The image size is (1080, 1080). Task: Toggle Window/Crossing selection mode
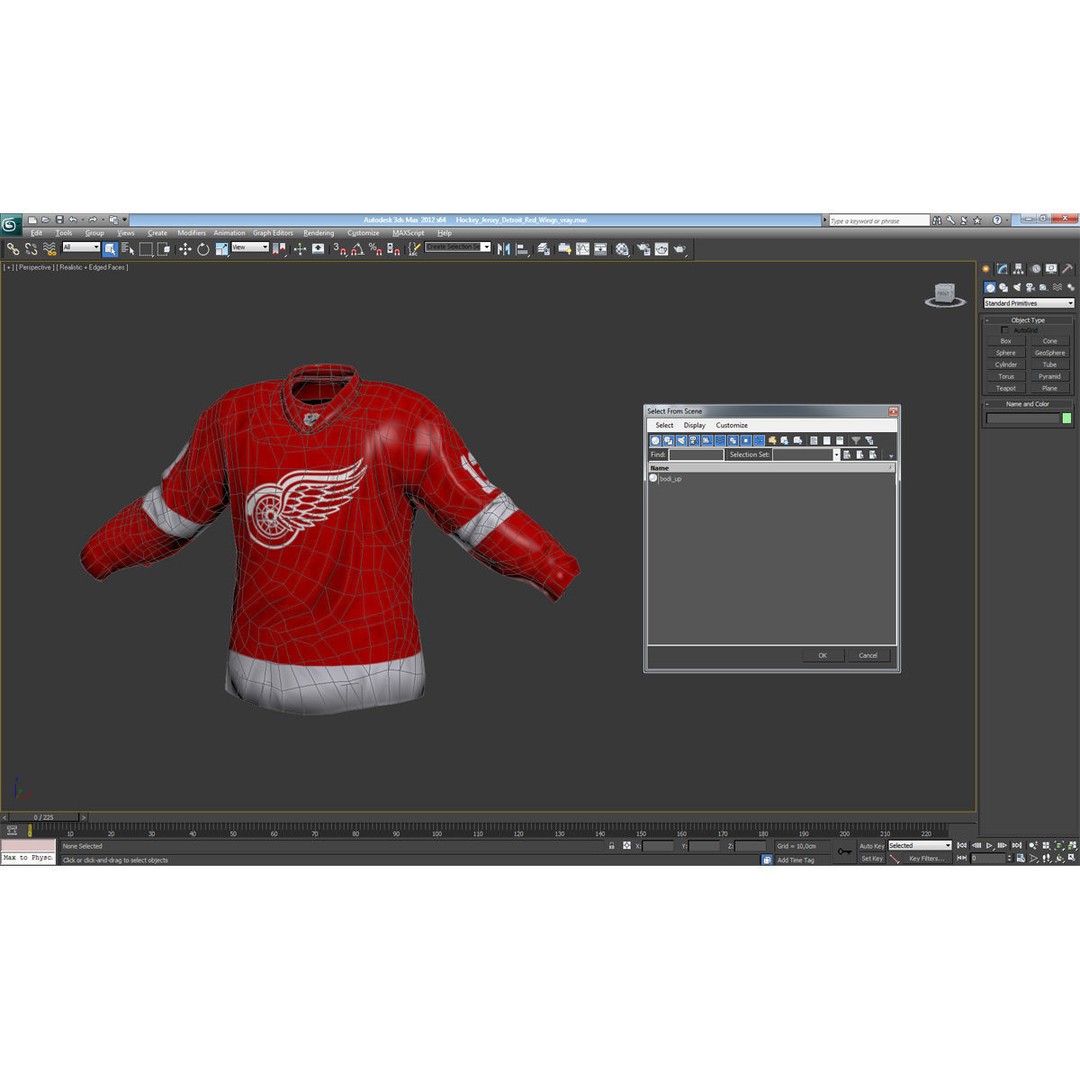[164, 249]
